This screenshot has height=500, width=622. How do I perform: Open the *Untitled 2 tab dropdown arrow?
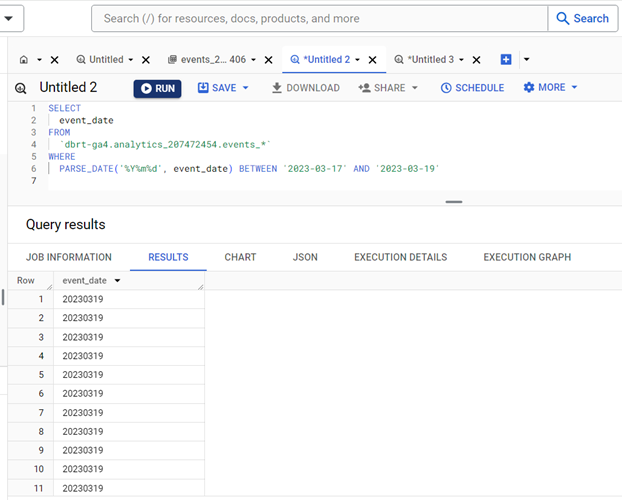point(357,60)
